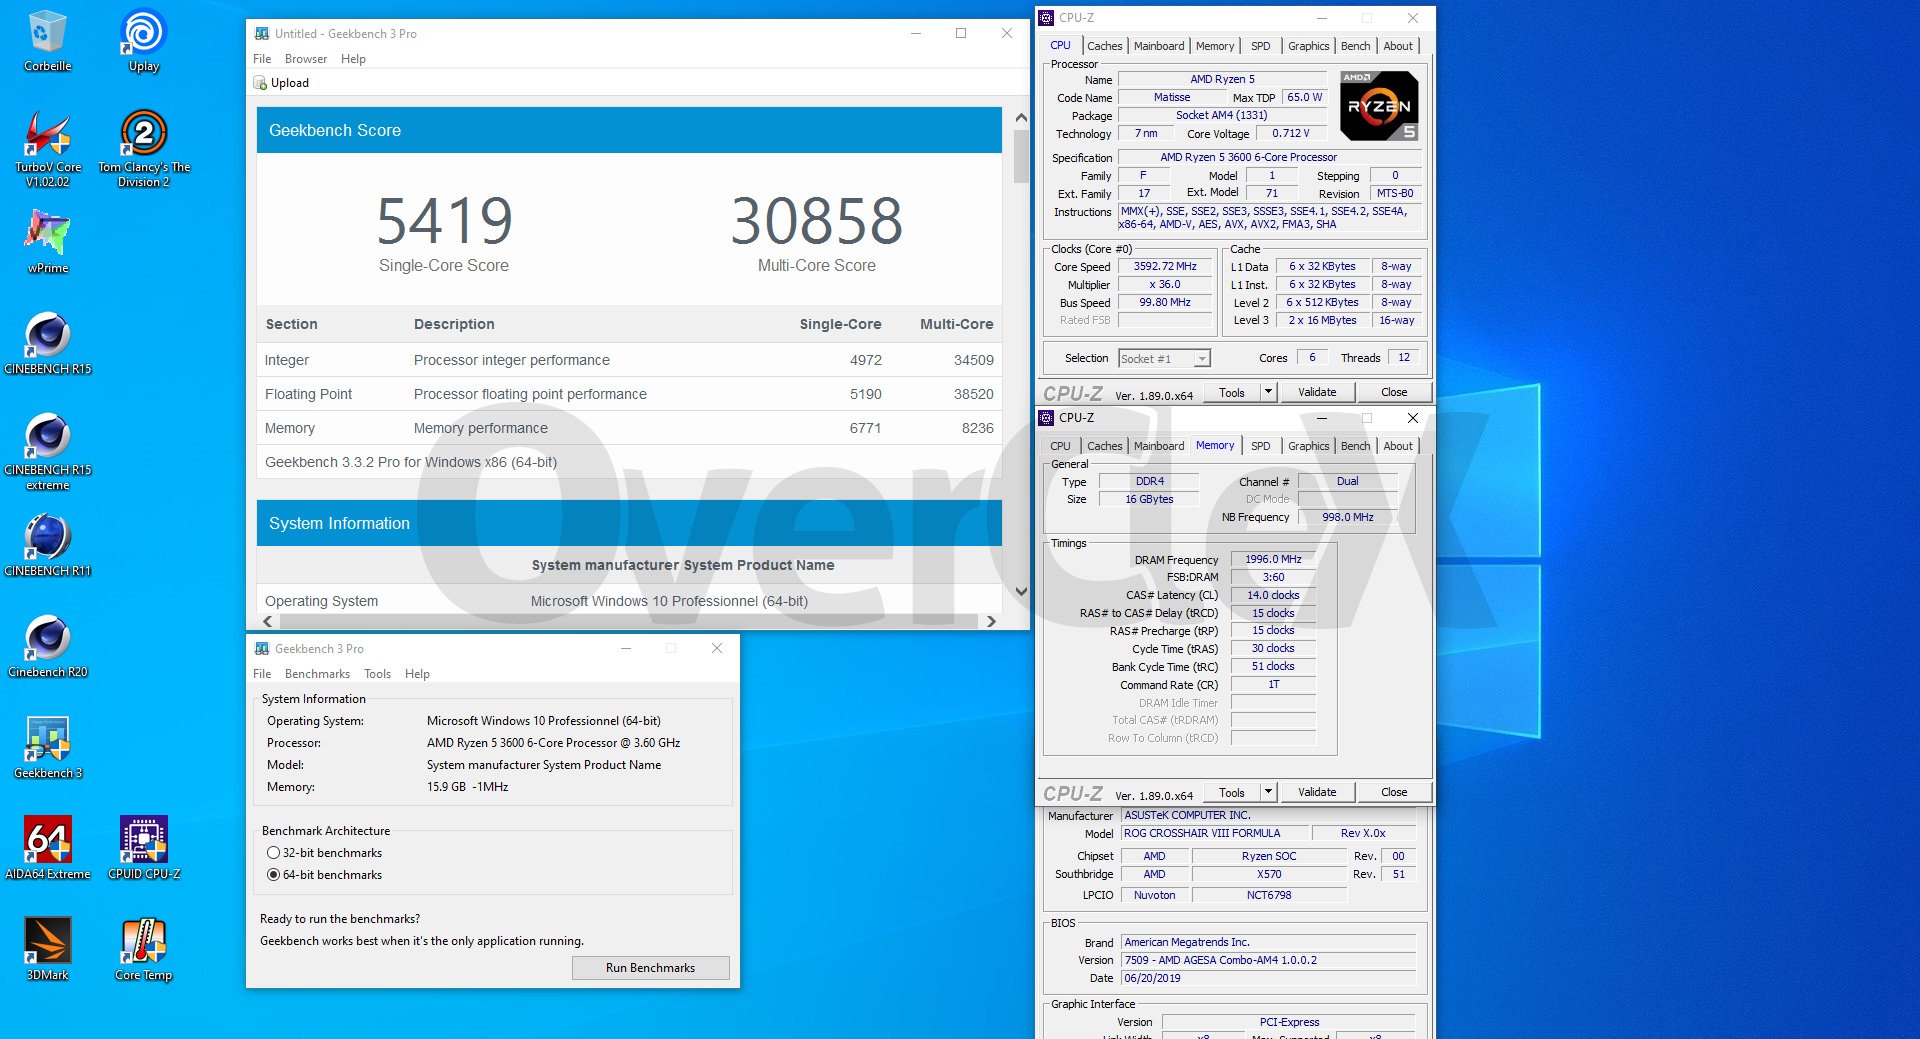Click the BIOS version 7509 AGESA field
Screen dimensions: 1920x1039
tap(1268, 960)
